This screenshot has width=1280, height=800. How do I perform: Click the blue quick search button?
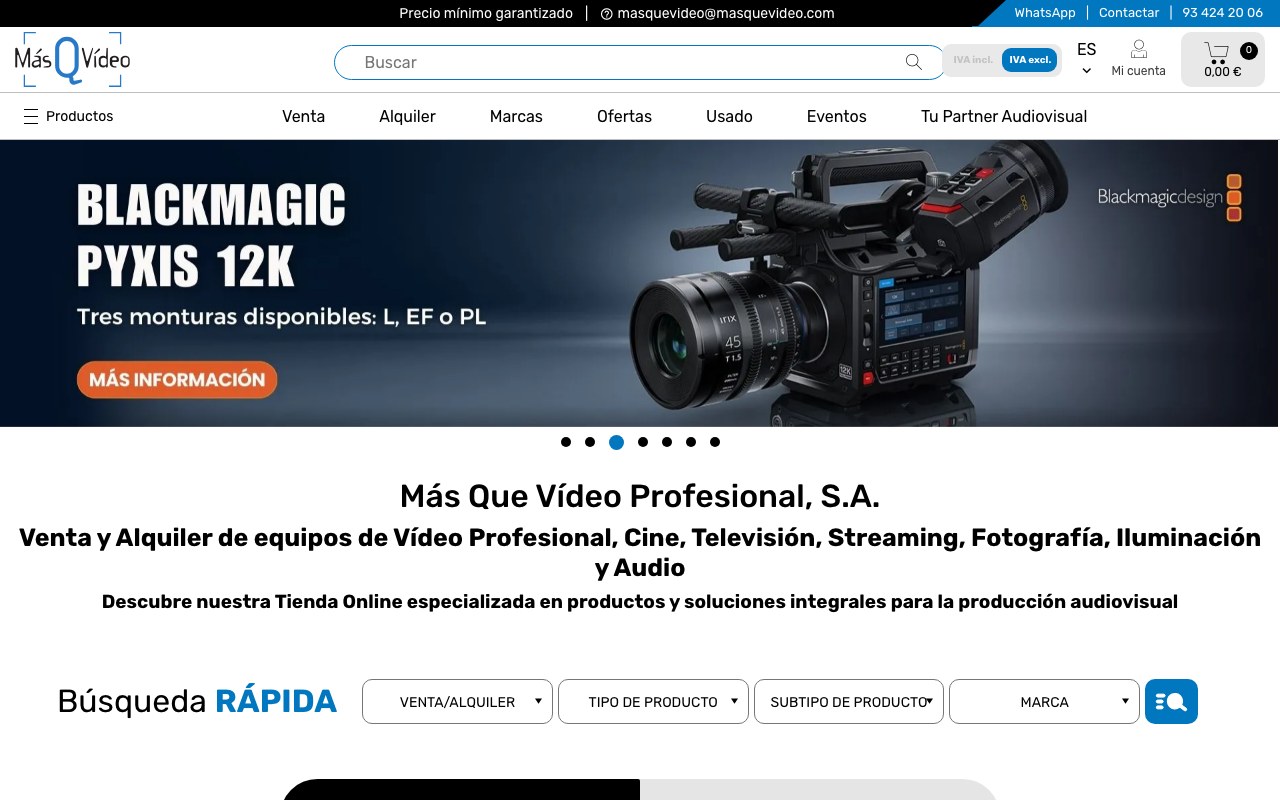coord(1171,701)
